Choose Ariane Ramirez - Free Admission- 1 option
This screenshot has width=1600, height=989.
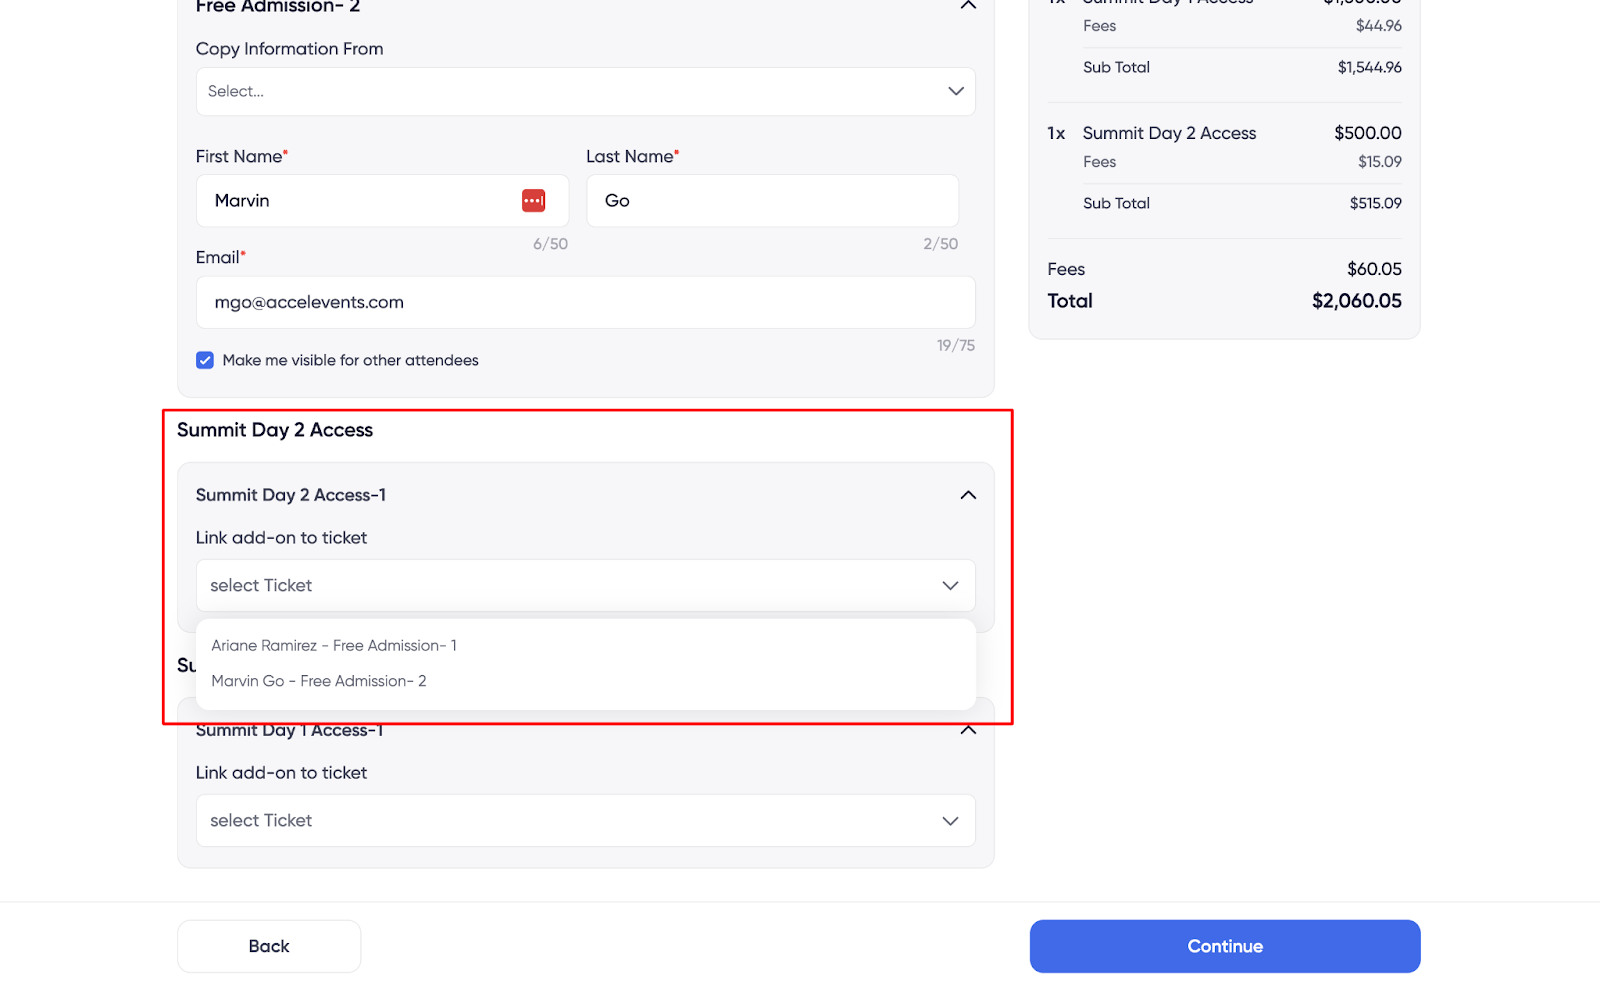pyautogui.click(x=334, y=646)
